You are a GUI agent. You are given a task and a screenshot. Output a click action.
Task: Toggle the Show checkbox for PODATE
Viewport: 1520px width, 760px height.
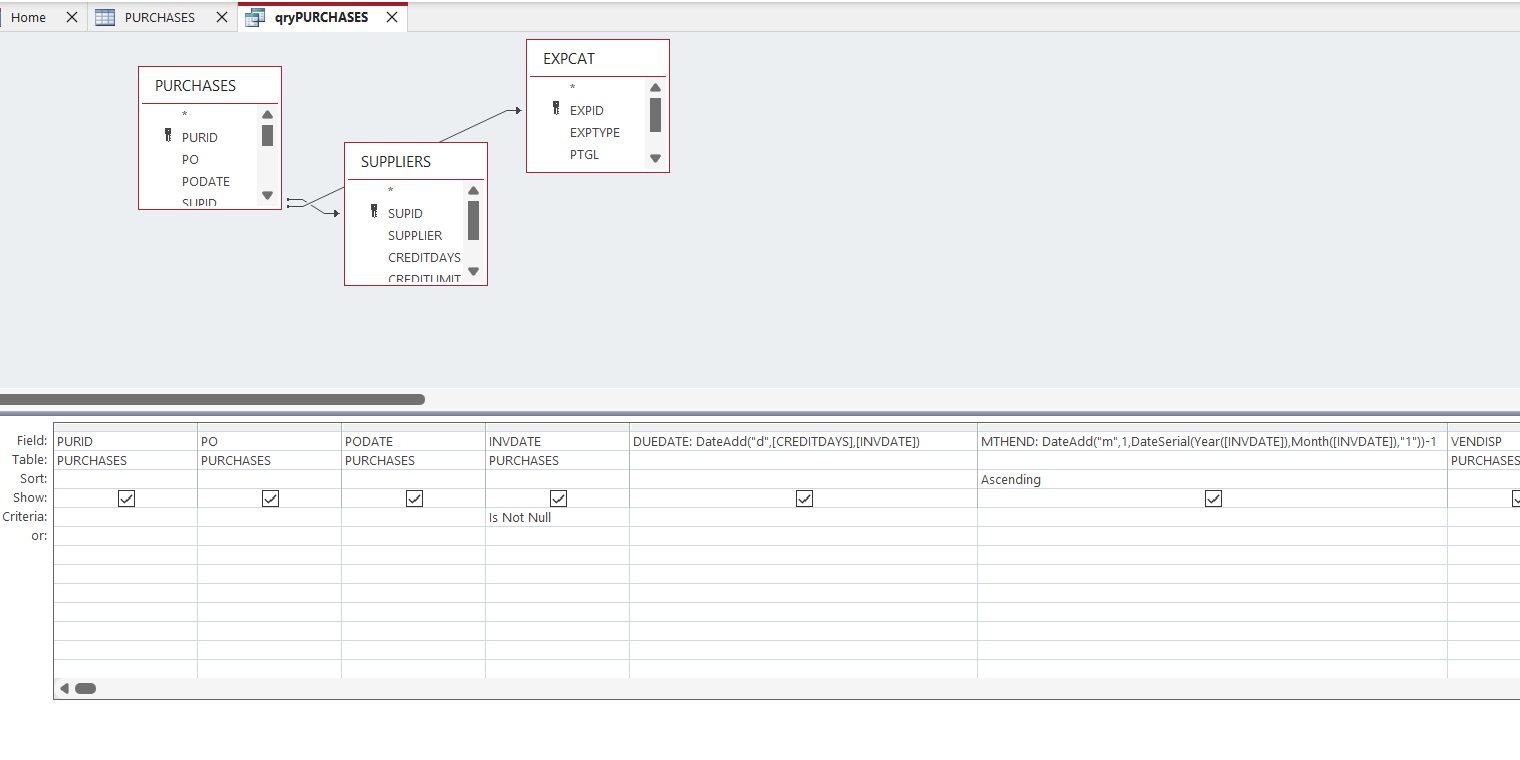(414, 498)
